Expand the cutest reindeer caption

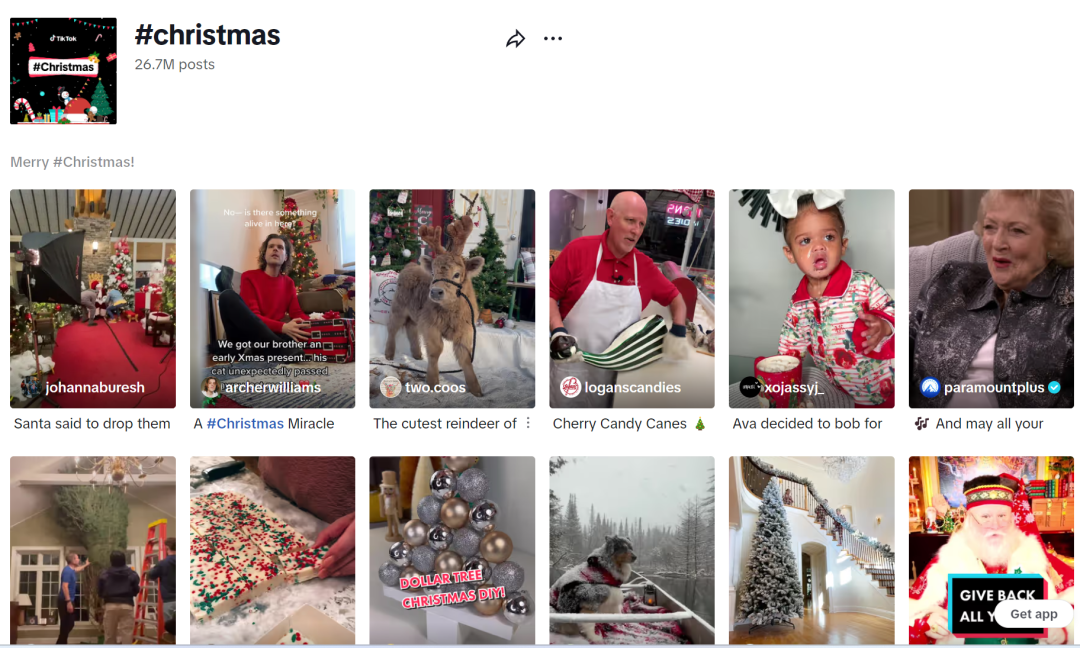click(x=528, y=423)
